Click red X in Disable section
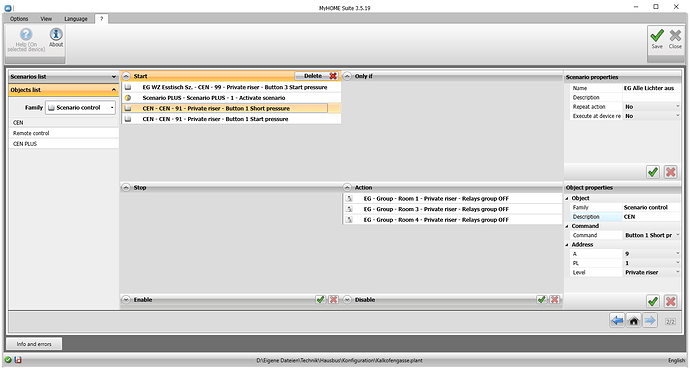The image size is (690, 368). click(554, 300)
